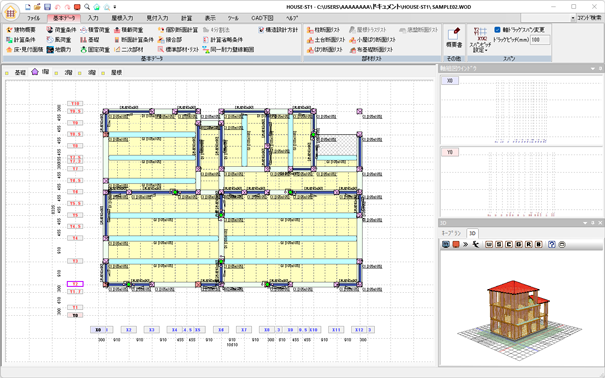Open 荷重条件 load conditions

(61, 30)
